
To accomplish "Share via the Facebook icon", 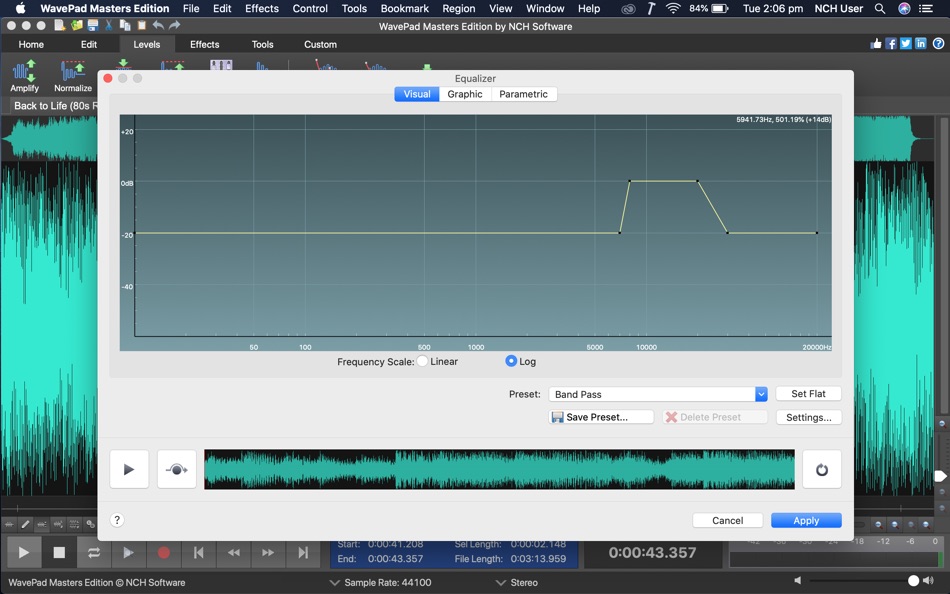I will click(891, 44).
